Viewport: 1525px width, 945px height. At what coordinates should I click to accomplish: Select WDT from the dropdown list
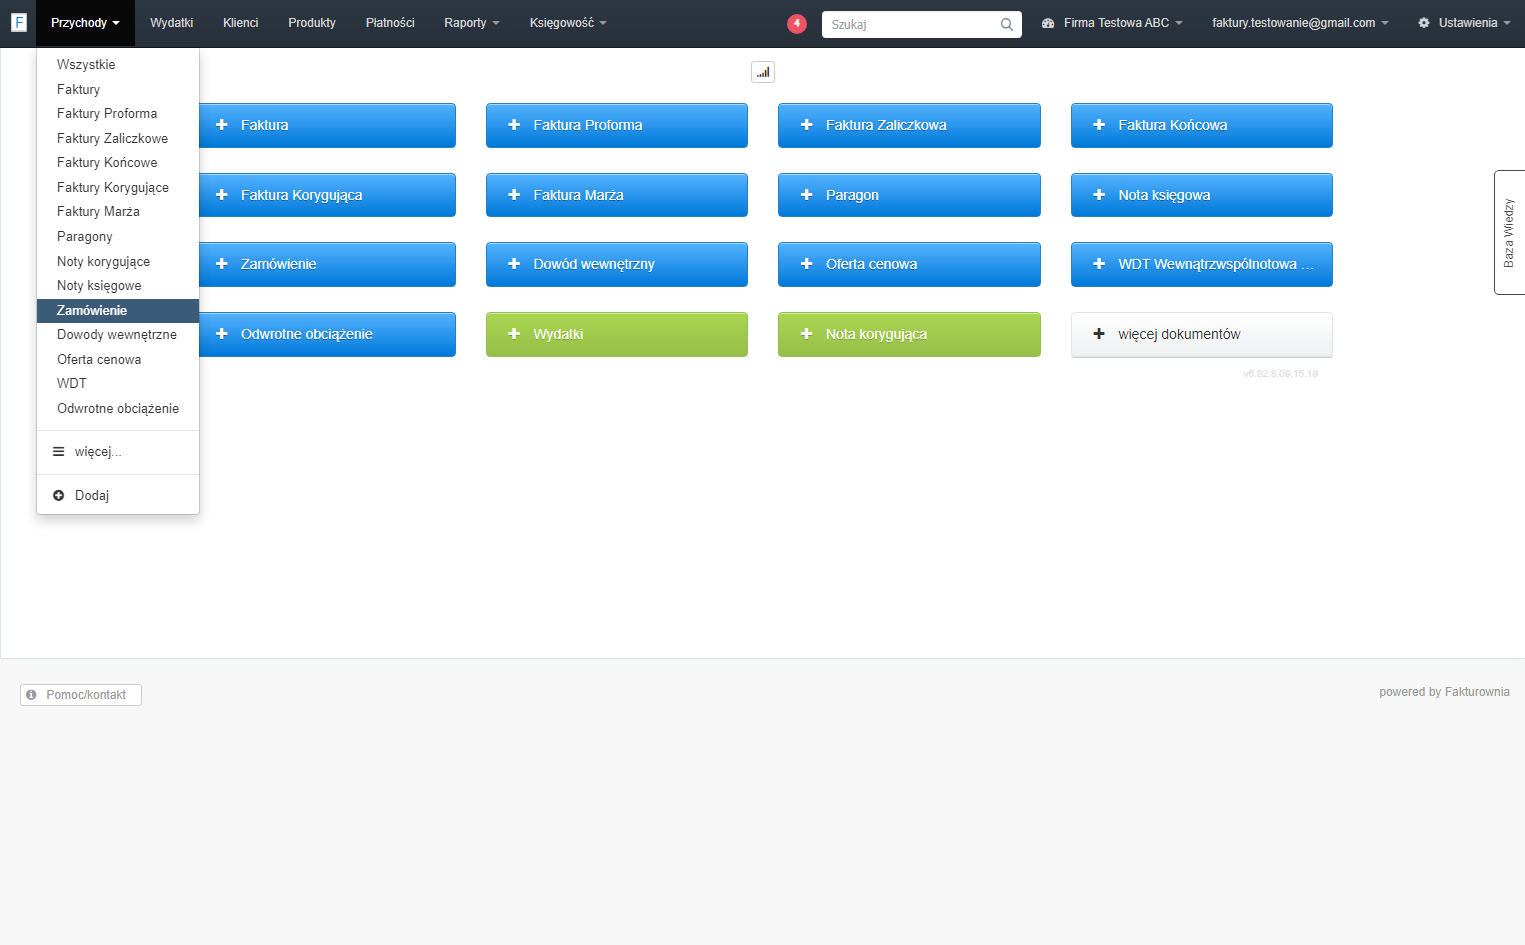[x=118, y=384]
